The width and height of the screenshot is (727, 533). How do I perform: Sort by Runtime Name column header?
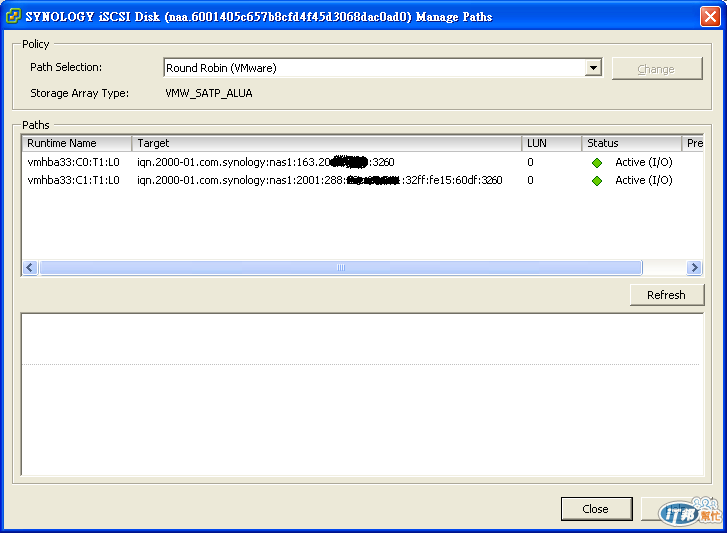77,143
